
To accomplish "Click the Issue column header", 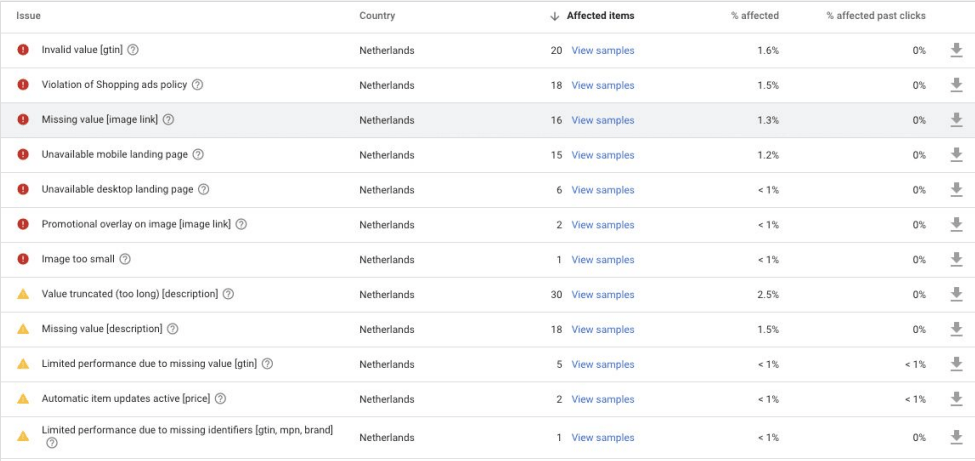I will pos(29,16).
